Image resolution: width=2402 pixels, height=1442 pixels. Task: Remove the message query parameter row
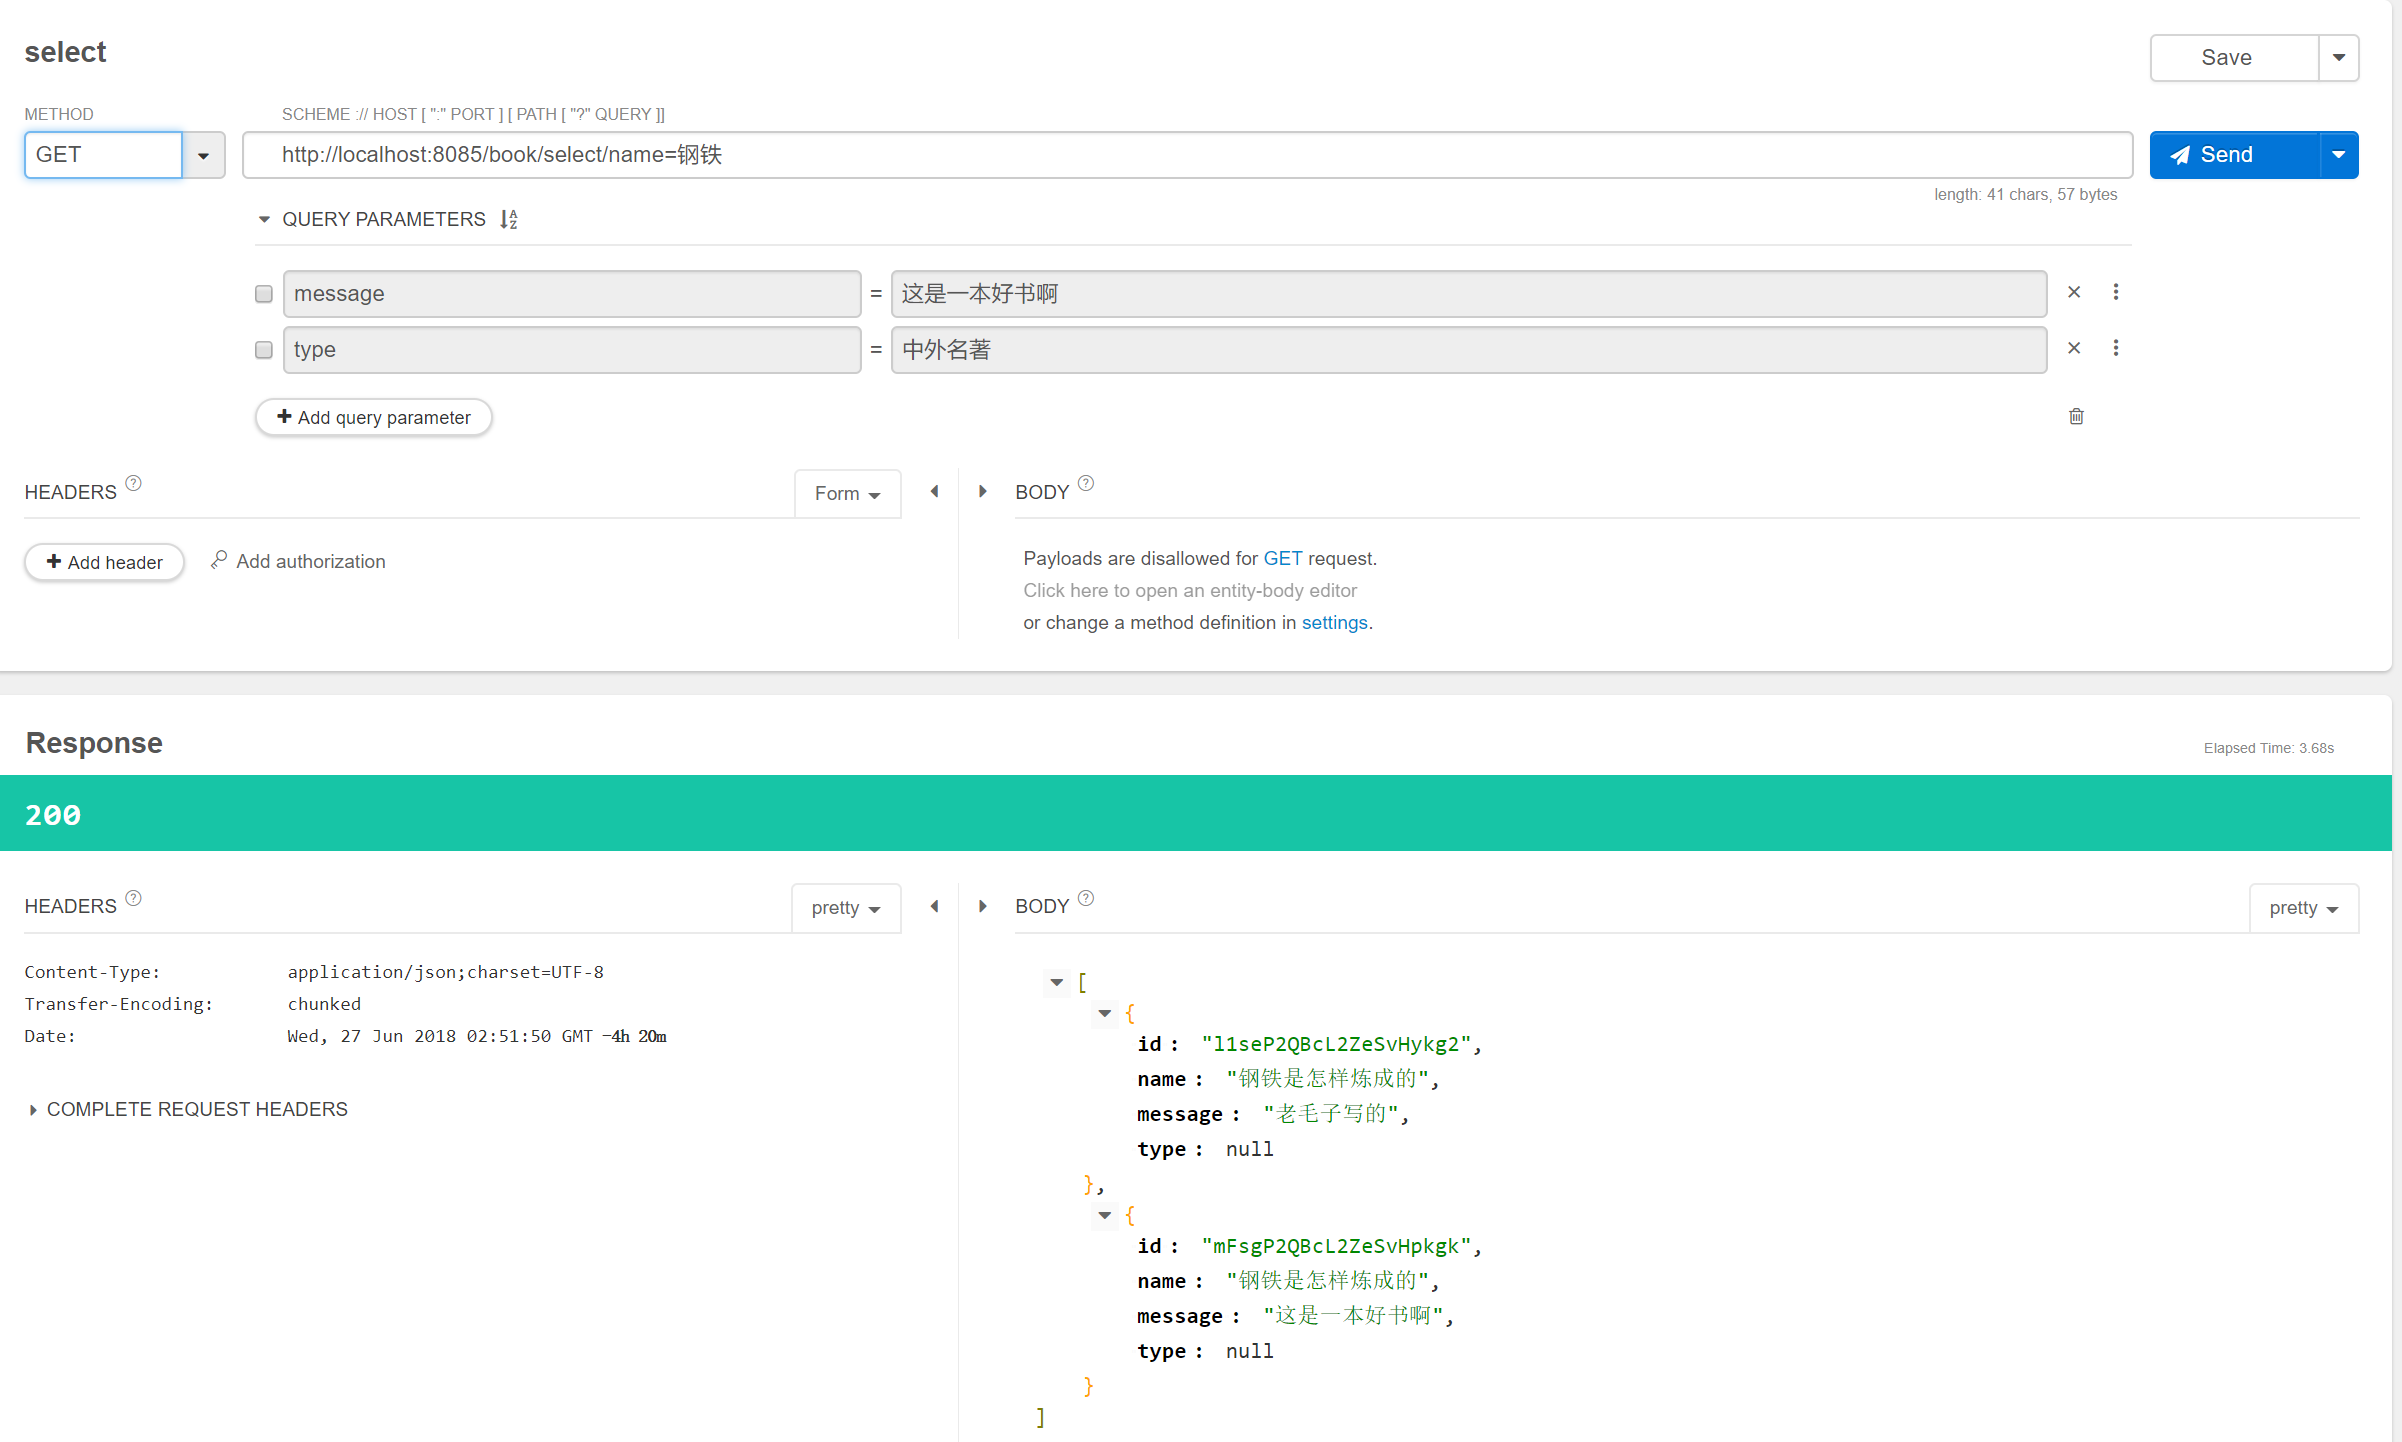pos(2074,292)
